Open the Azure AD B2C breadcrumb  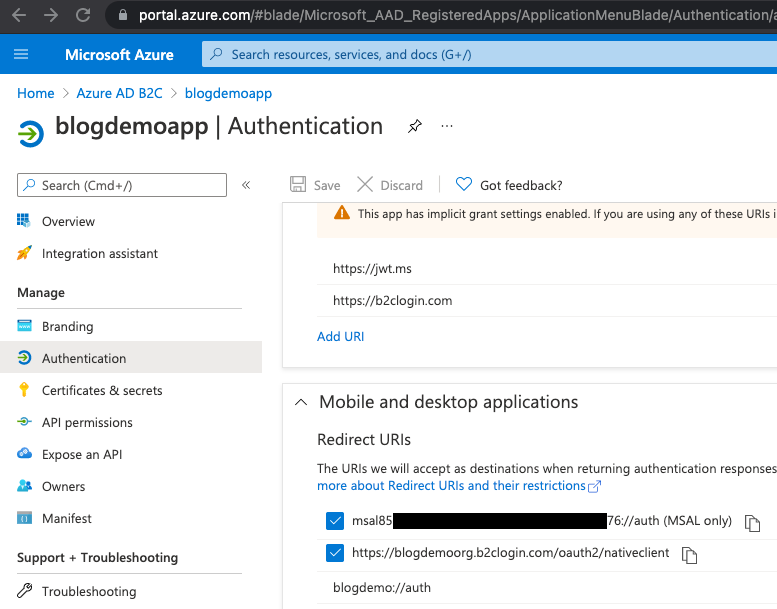point(119,93)
